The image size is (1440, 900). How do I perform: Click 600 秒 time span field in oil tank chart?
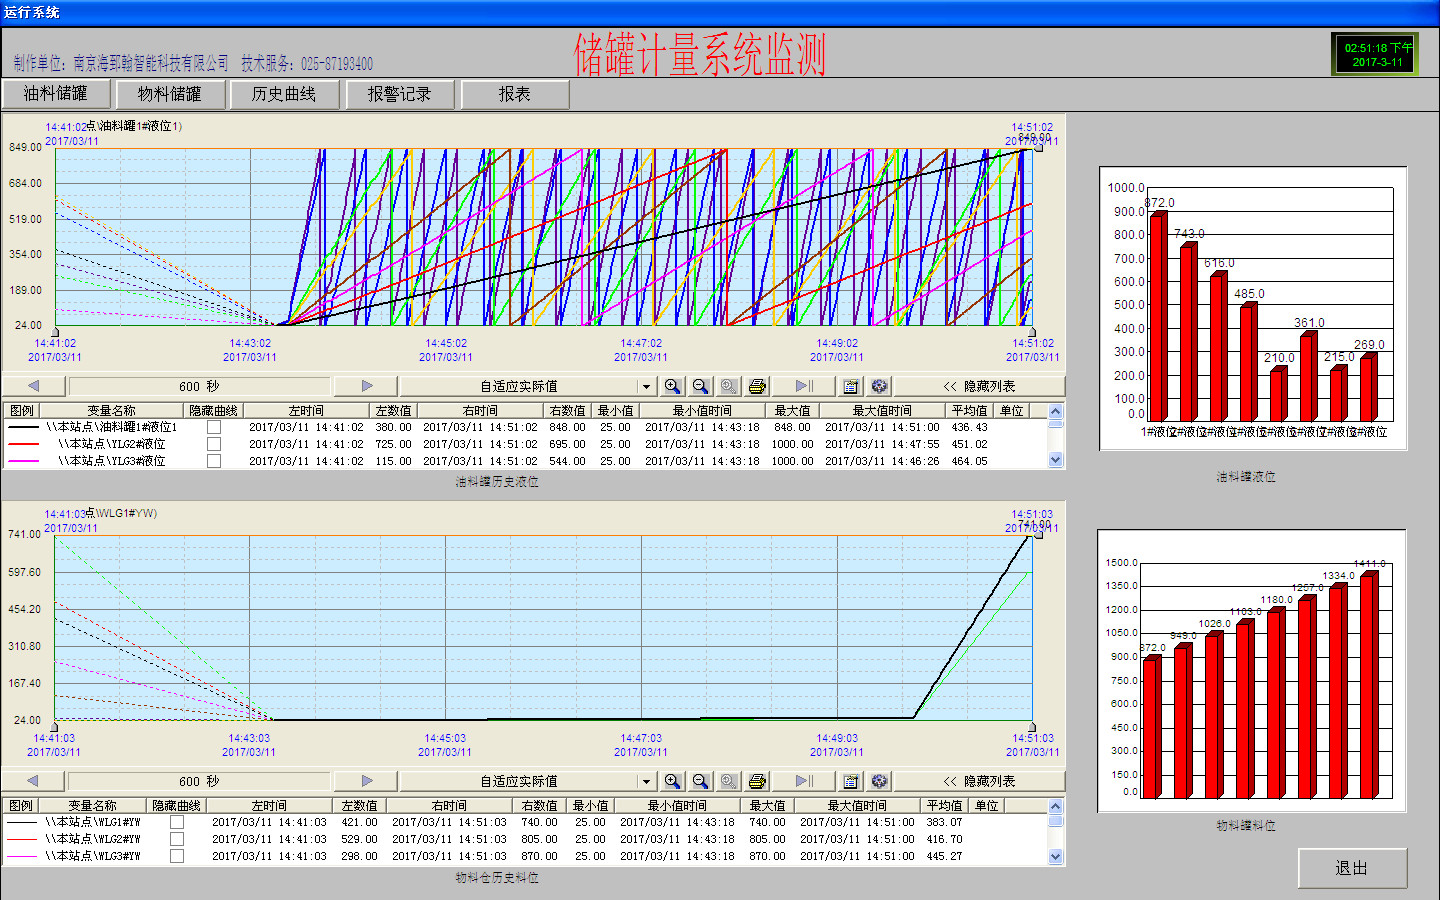(x=199, y=386)
